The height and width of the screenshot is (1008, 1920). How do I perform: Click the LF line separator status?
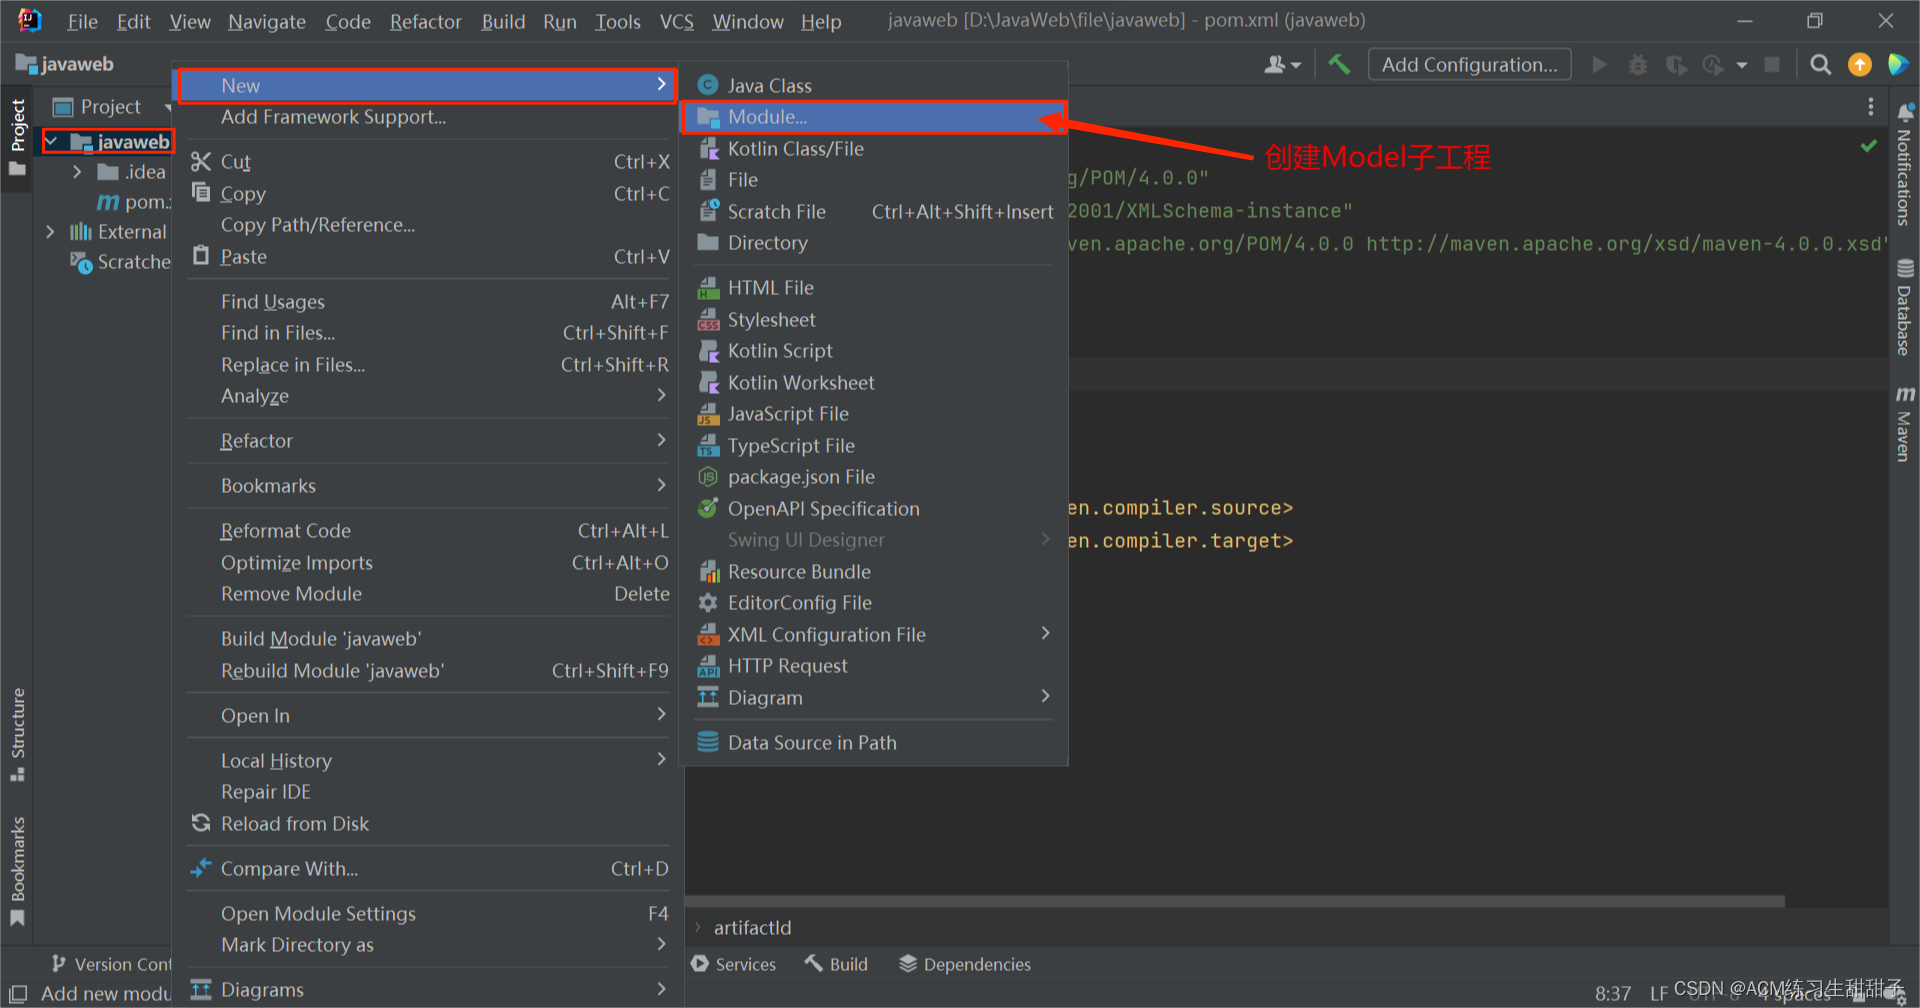click(x=1658, y=993)
